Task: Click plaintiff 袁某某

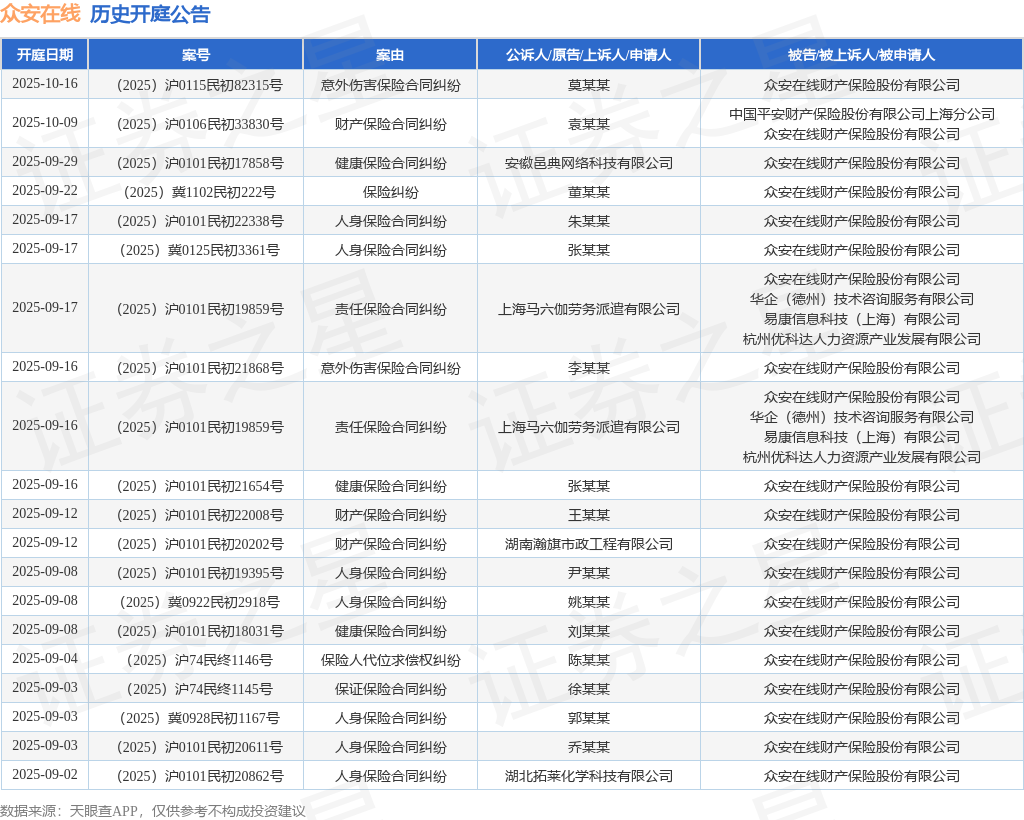Action: pyautogui.click(x=588, y=124)
